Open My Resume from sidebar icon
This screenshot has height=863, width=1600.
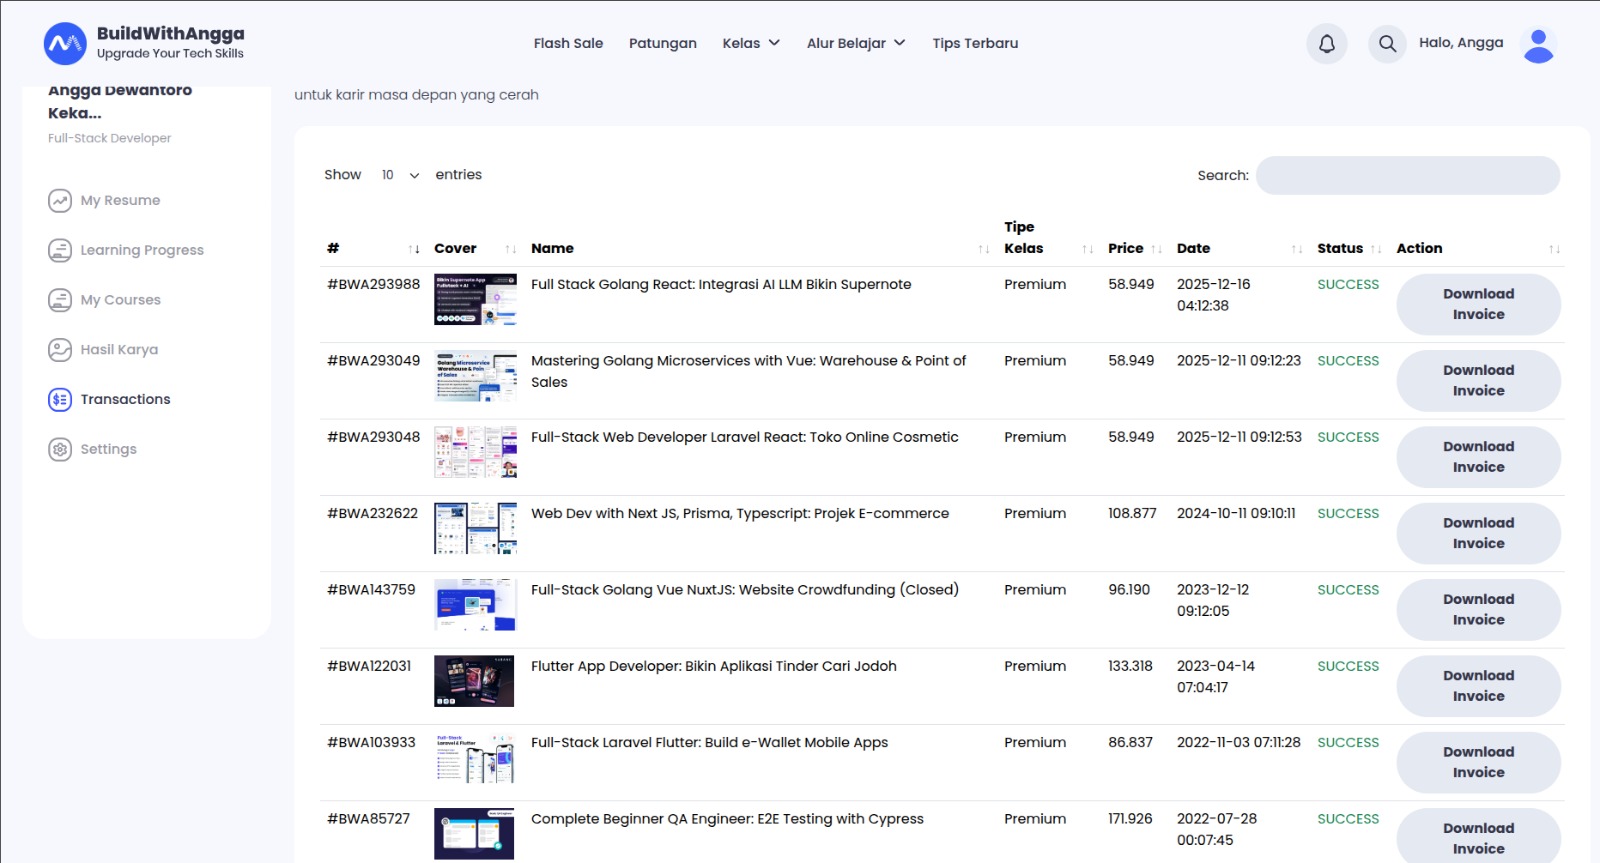60,201
